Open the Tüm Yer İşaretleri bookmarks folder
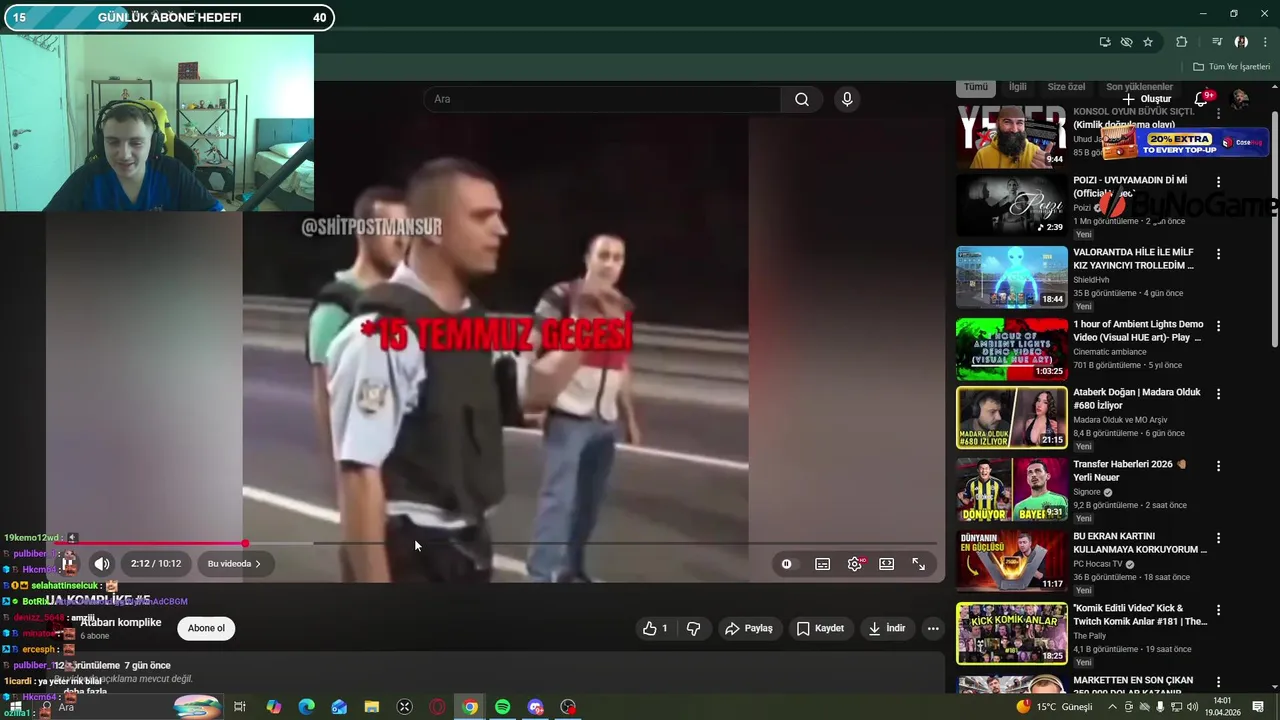Screen dimensions: 1280x720 point(1231,67)
